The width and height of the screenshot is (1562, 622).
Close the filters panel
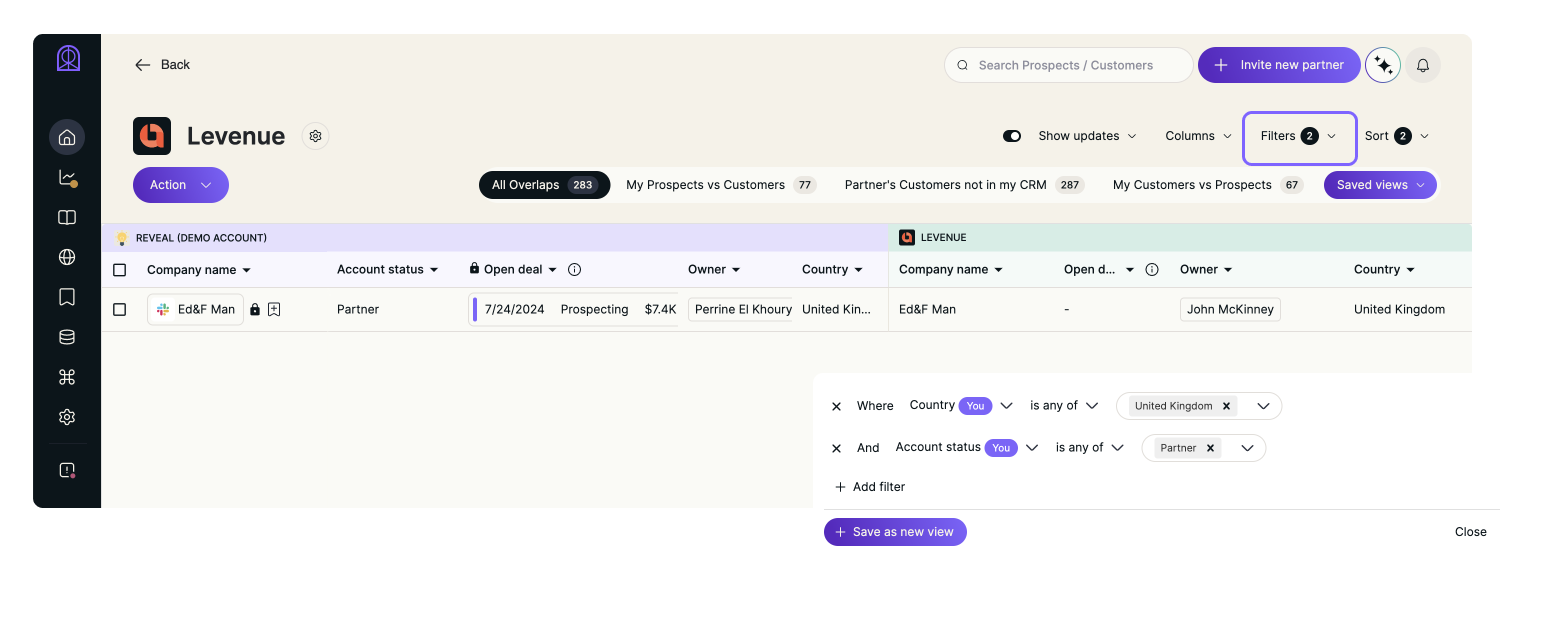click(1470, 532)
